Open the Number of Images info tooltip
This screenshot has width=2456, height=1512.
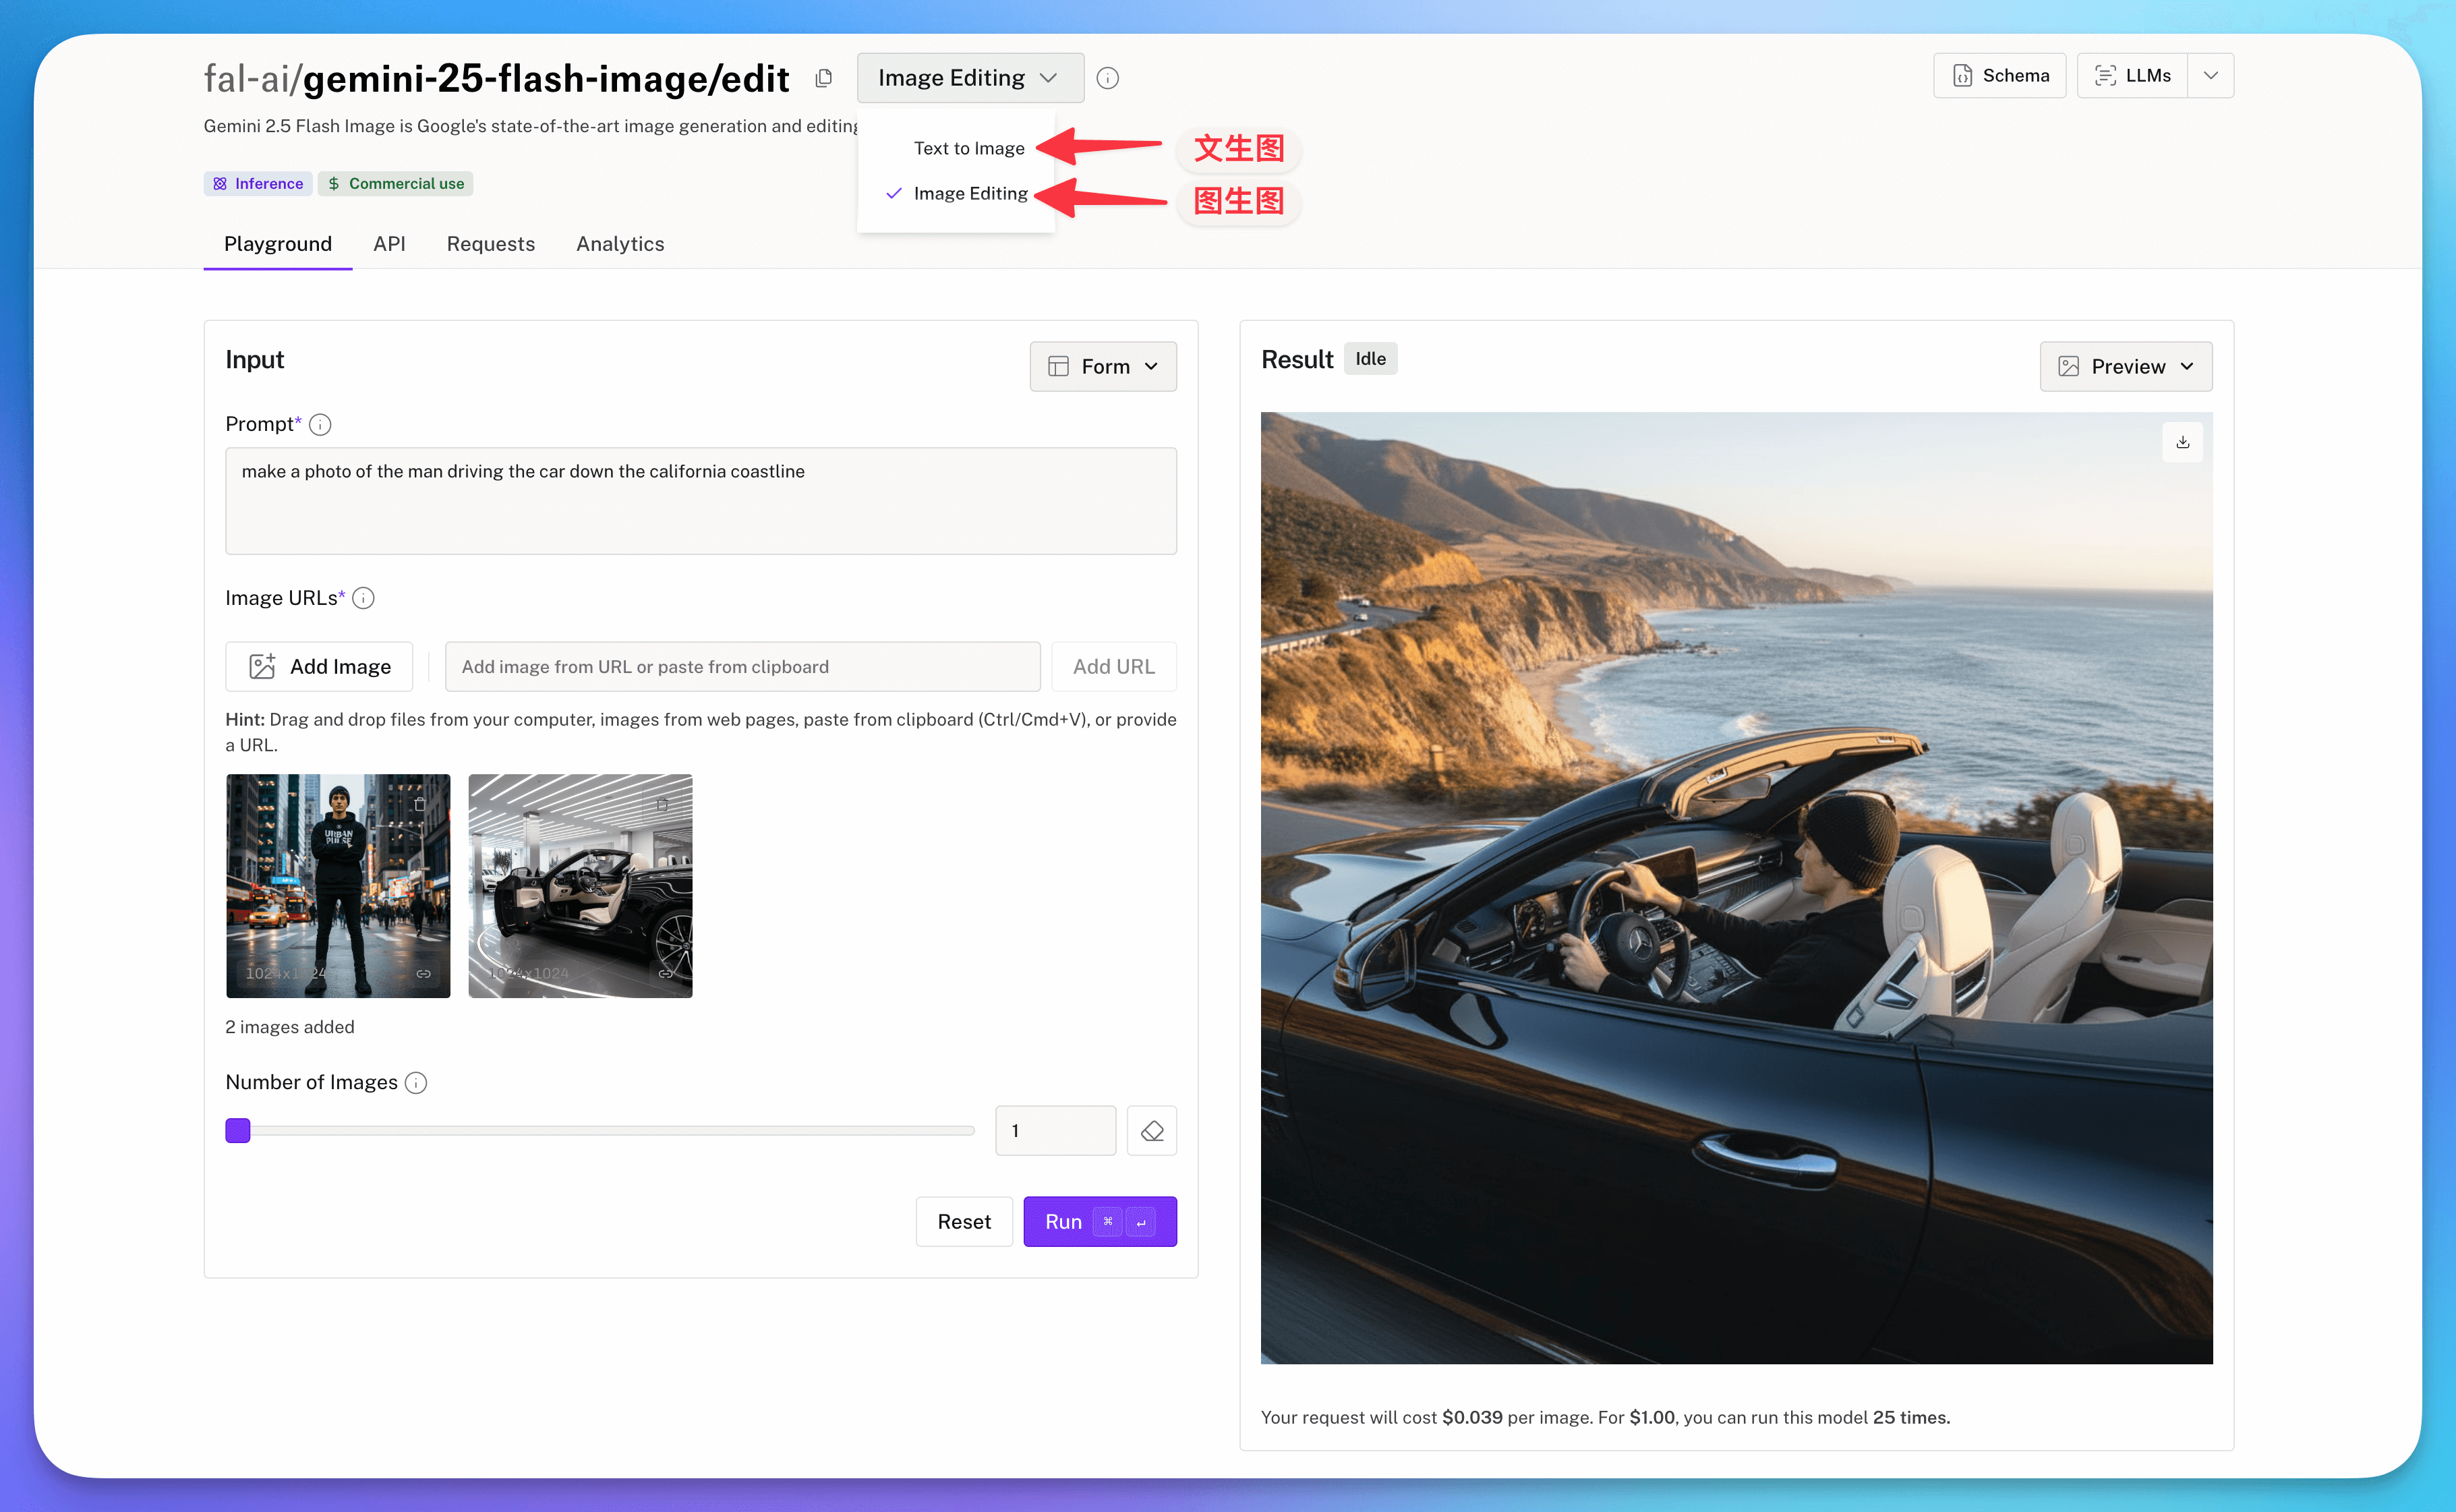[415, 1082]
